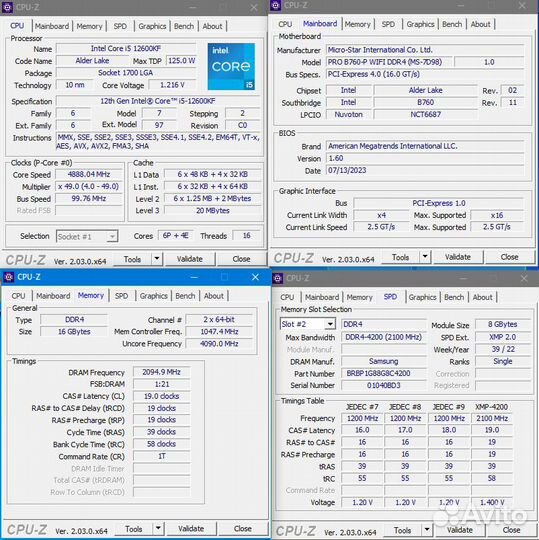Click Validate button in the Memory window
The width and height of the screenshot is (539, 540).
click(x=191, y=529)
